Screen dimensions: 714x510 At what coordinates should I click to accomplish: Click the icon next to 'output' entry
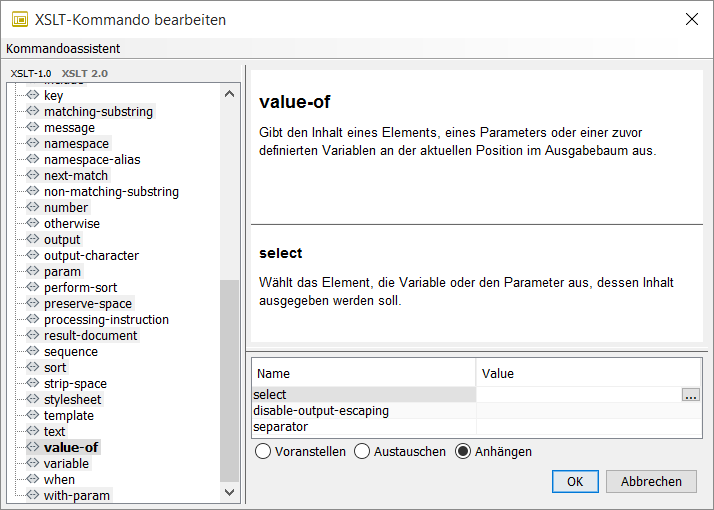(x=32, y=239)
